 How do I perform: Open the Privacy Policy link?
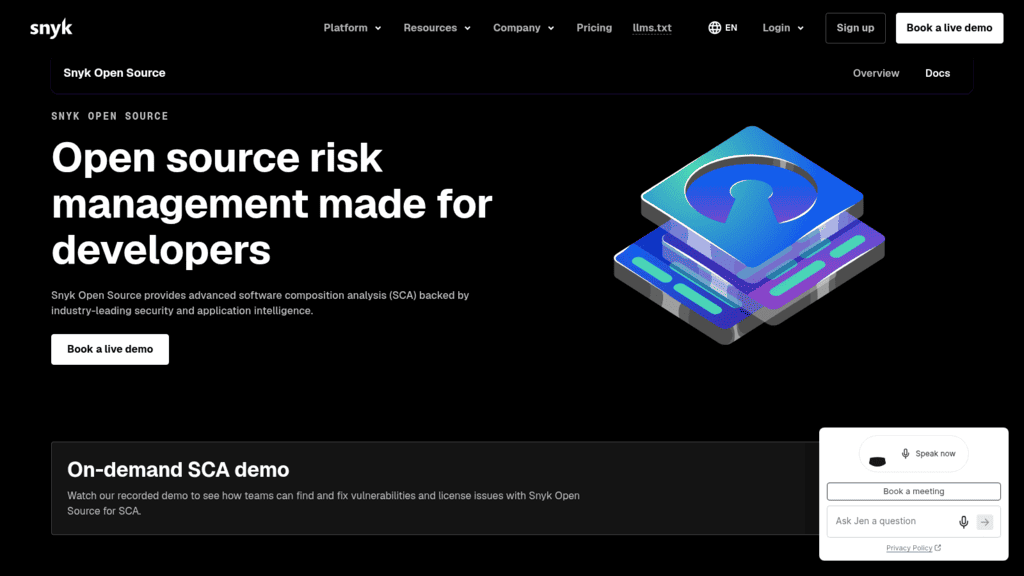tap(908, 548)
